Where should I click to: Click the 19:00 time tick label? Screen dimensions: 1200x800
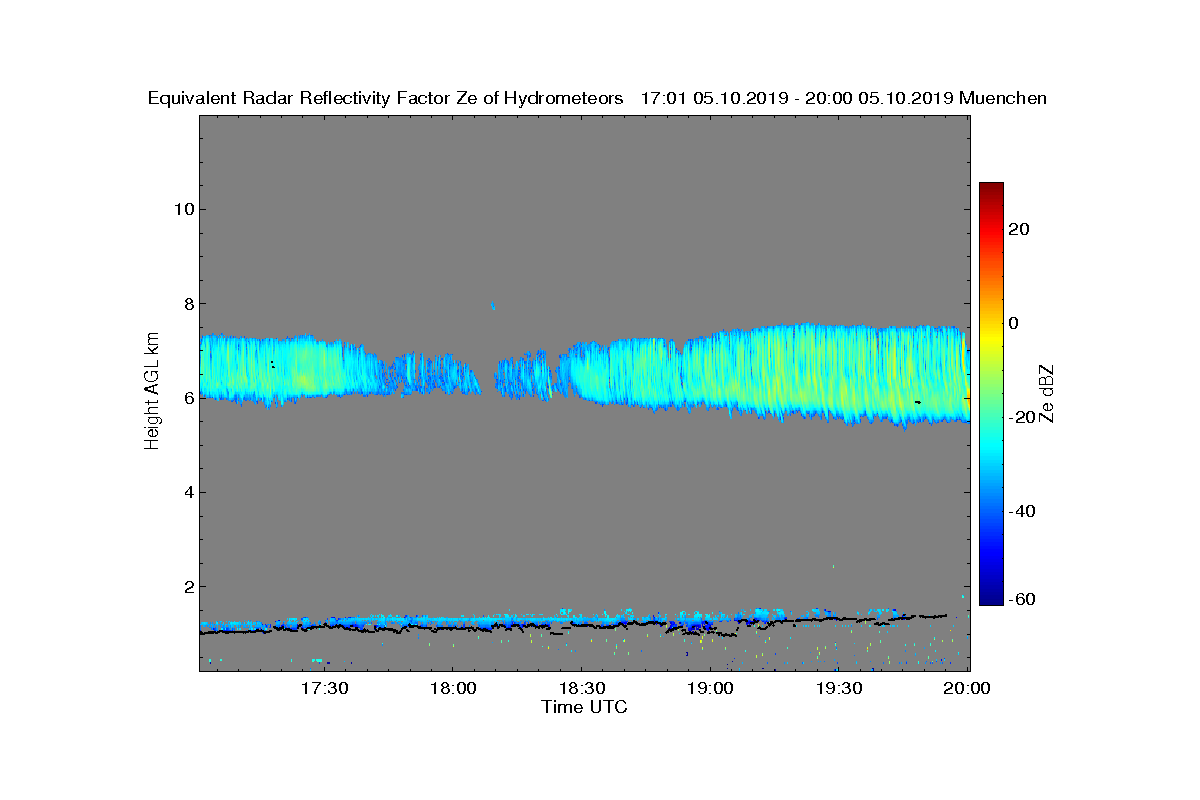(x=710, y=689)
